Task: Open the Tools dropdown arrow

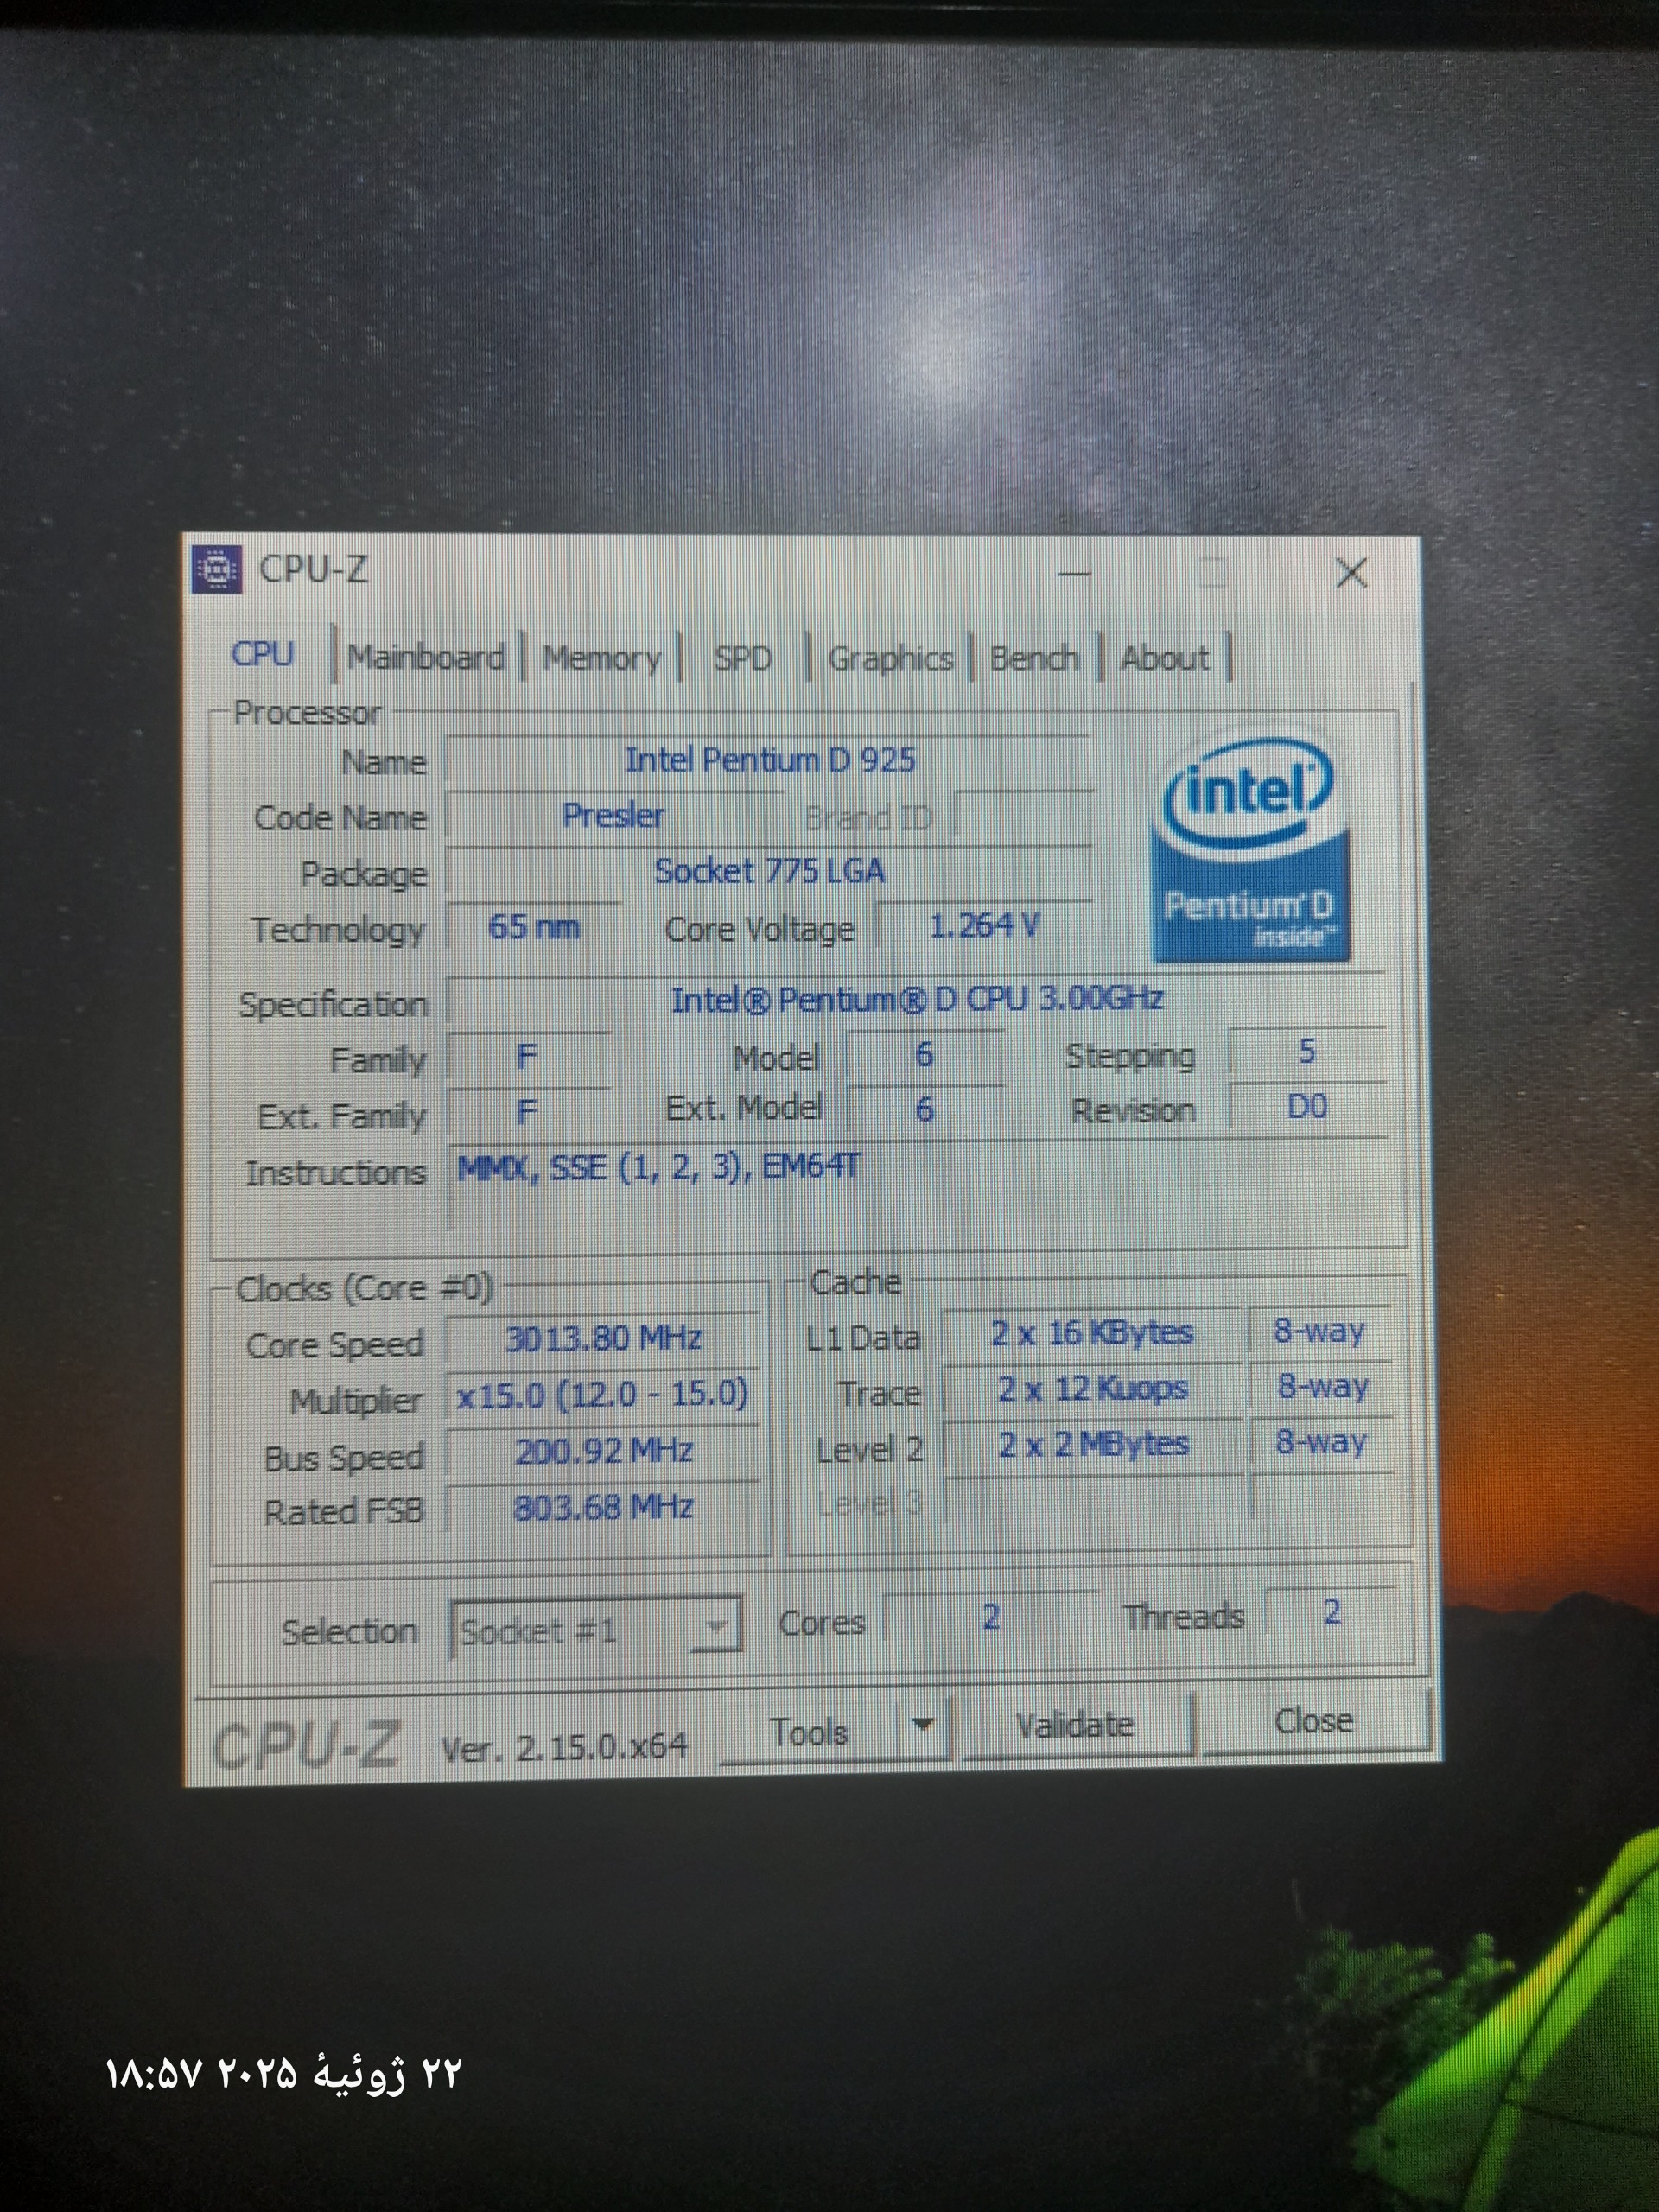Action: coord(923,1724)
